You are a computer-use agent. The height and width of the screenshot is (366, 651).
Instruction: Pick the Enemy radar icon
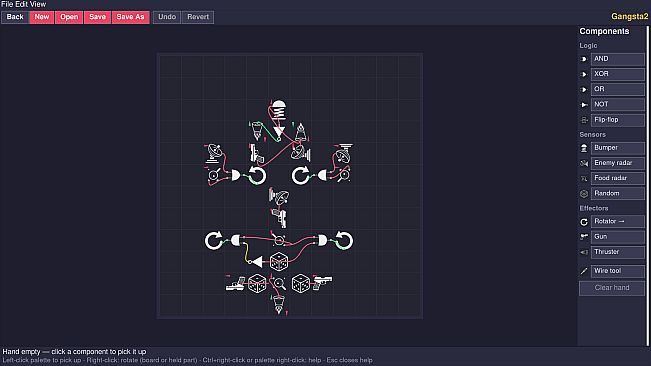coord(584,163)
